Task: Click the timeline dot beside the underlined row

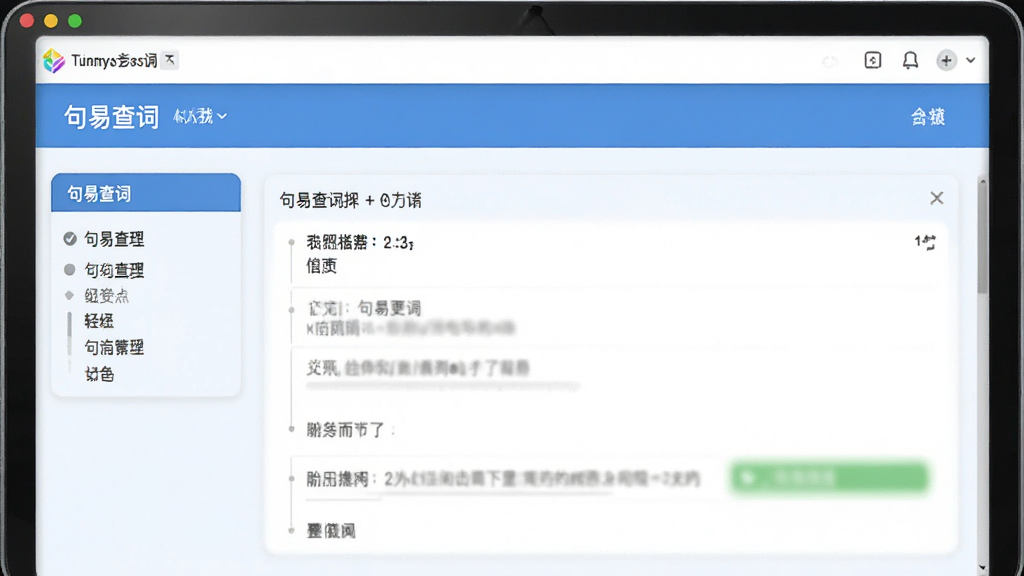Action: 291,479
